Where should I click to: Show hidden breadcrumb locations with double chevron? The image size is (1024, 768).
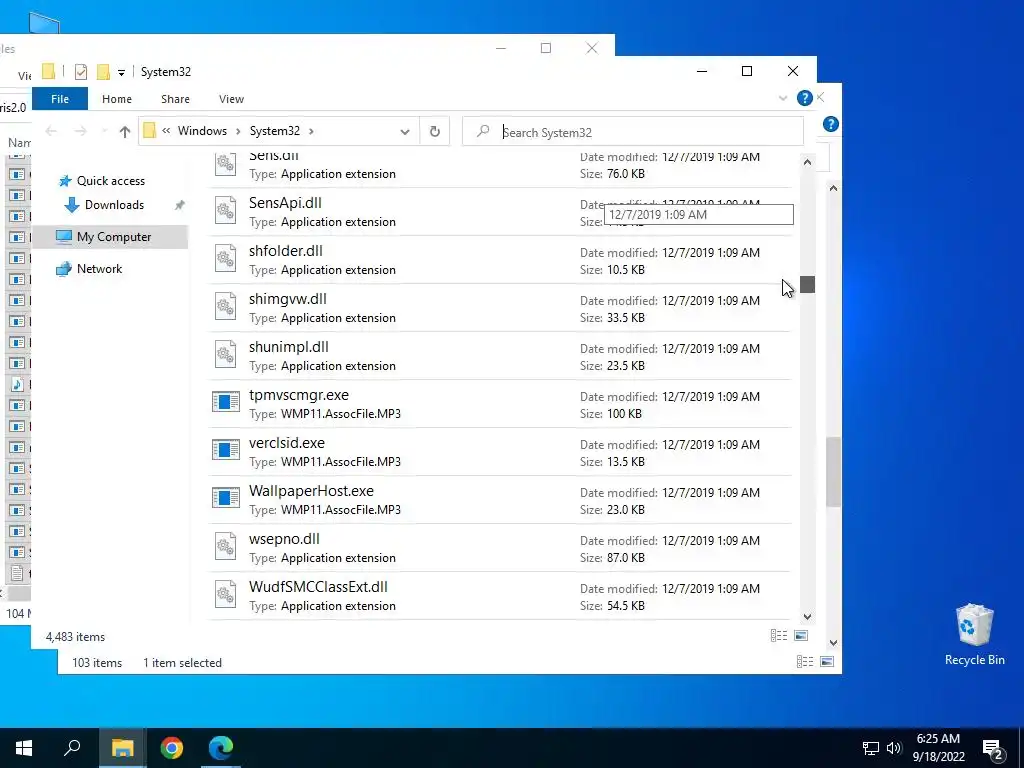(167, 131)
